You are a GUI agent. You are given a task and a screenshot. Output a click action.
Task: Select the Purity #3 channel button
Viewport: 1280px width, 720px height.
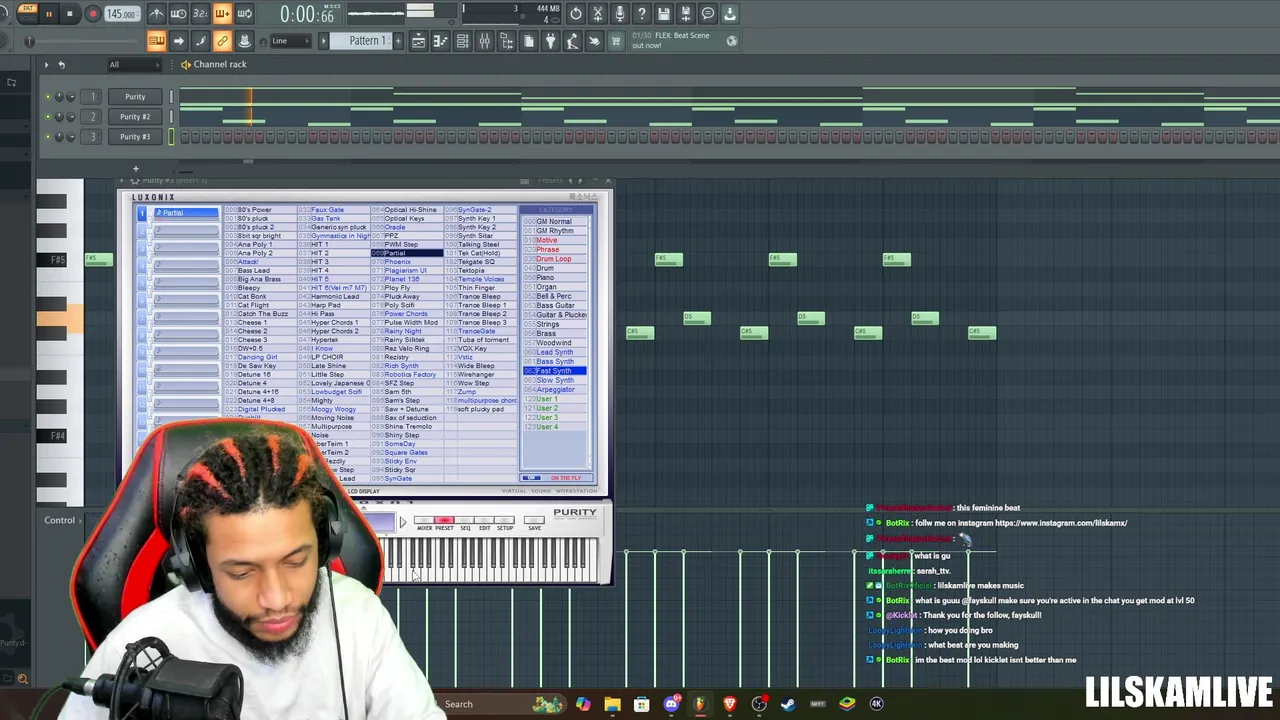tap(135, 137)
